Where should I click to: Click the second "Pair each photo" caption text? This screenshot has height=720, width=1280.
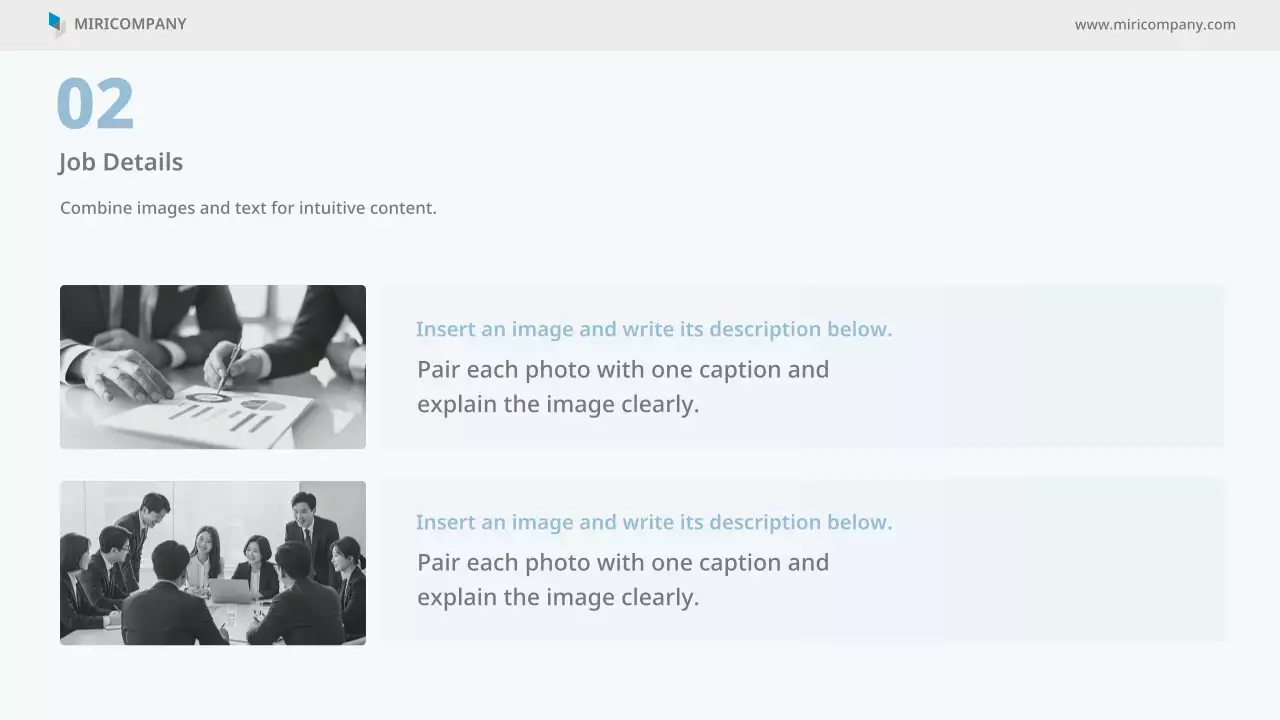pyautogui.click(x=622, y=580)
